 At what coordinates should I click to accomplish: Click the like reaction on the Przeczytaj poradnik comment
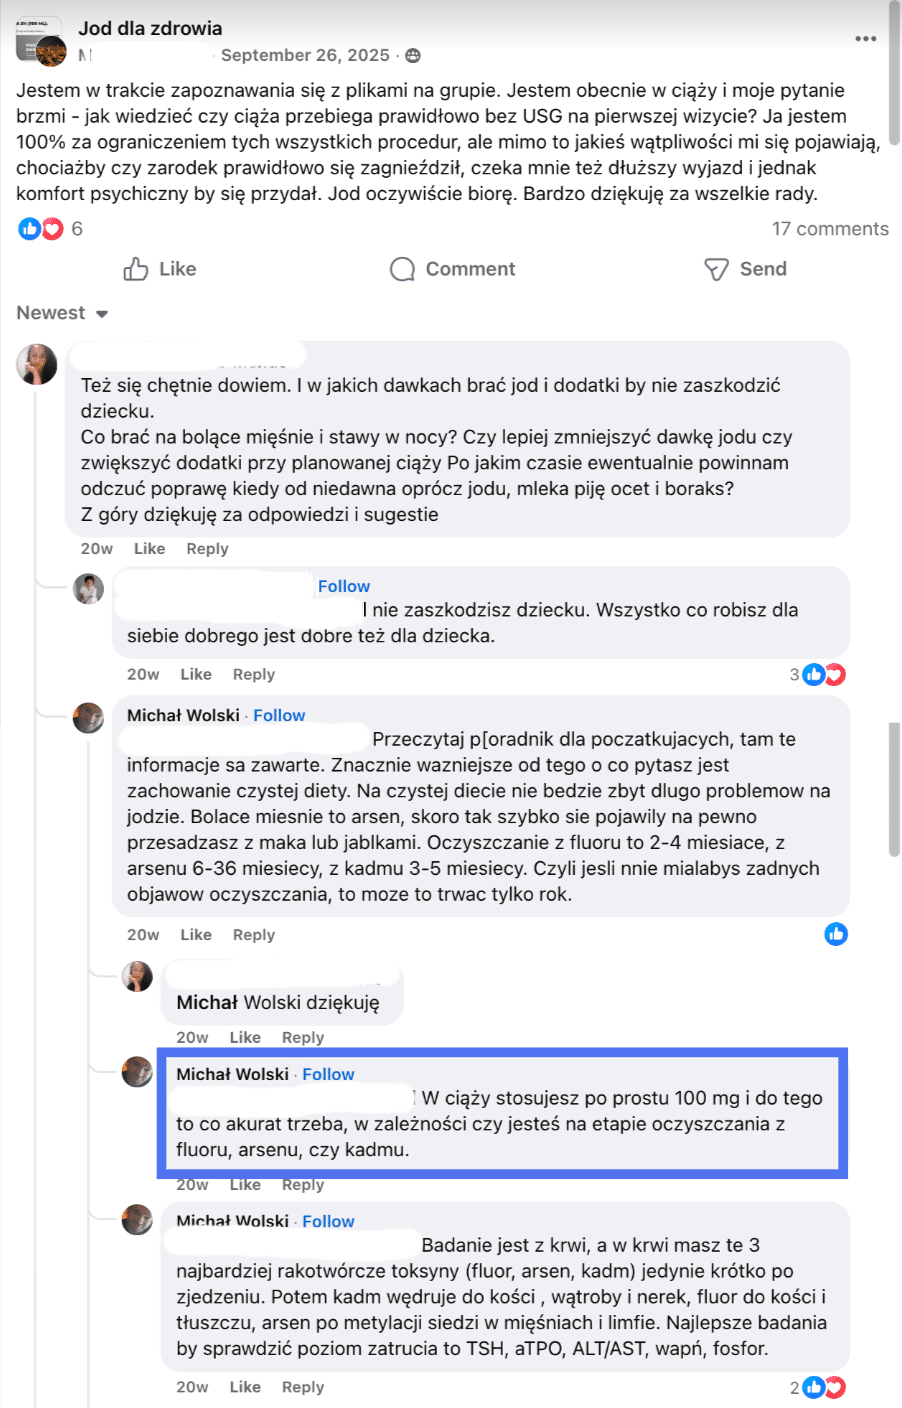coord(836,934)
